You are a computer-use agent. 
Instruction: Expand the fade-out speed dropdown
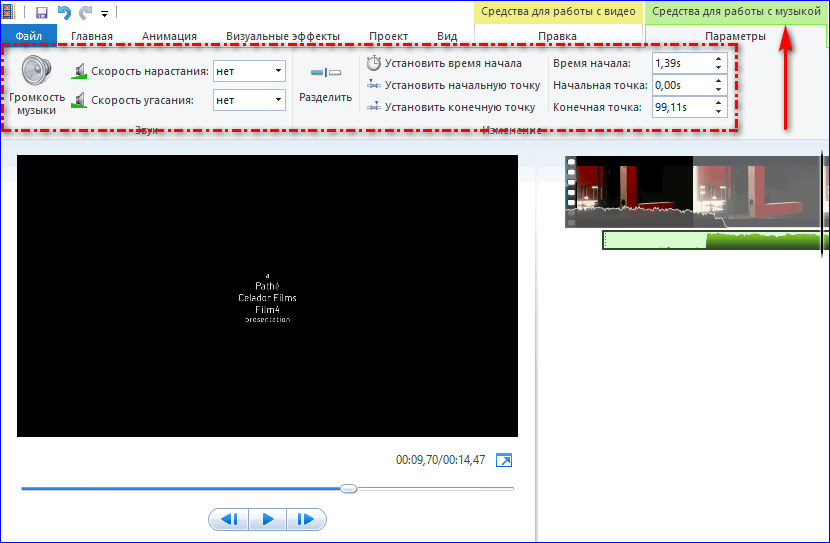[277, 100]
